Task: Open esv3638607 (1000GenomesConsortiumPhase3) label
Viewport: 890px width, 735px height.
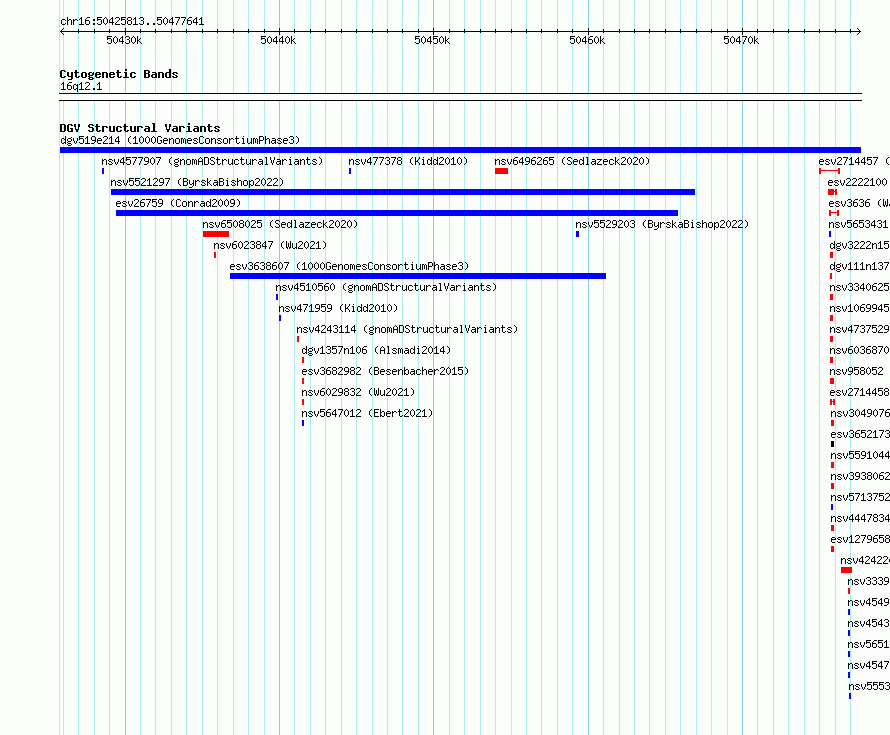Action: (x=349, y=266)
